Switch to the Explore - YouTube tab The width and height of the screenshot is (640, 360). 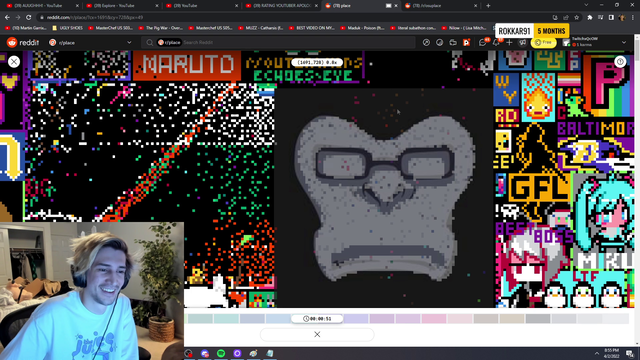(x=121, y=6)
